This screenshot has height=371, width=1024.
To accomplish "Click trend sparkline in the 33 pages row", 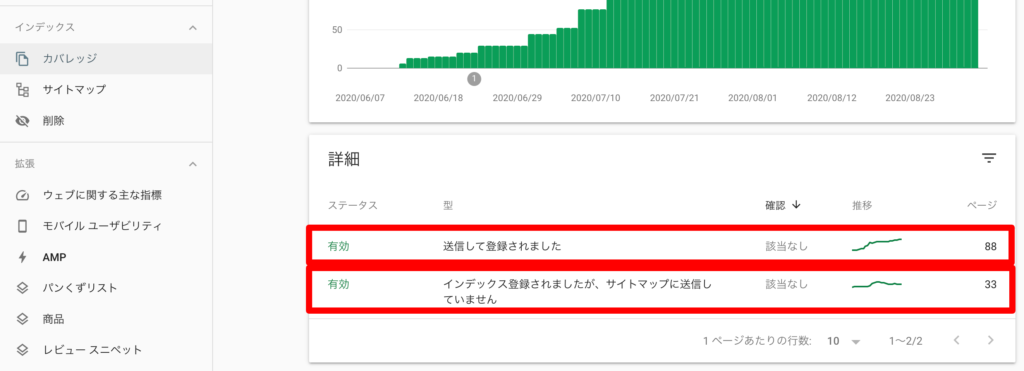I will 877,284.
